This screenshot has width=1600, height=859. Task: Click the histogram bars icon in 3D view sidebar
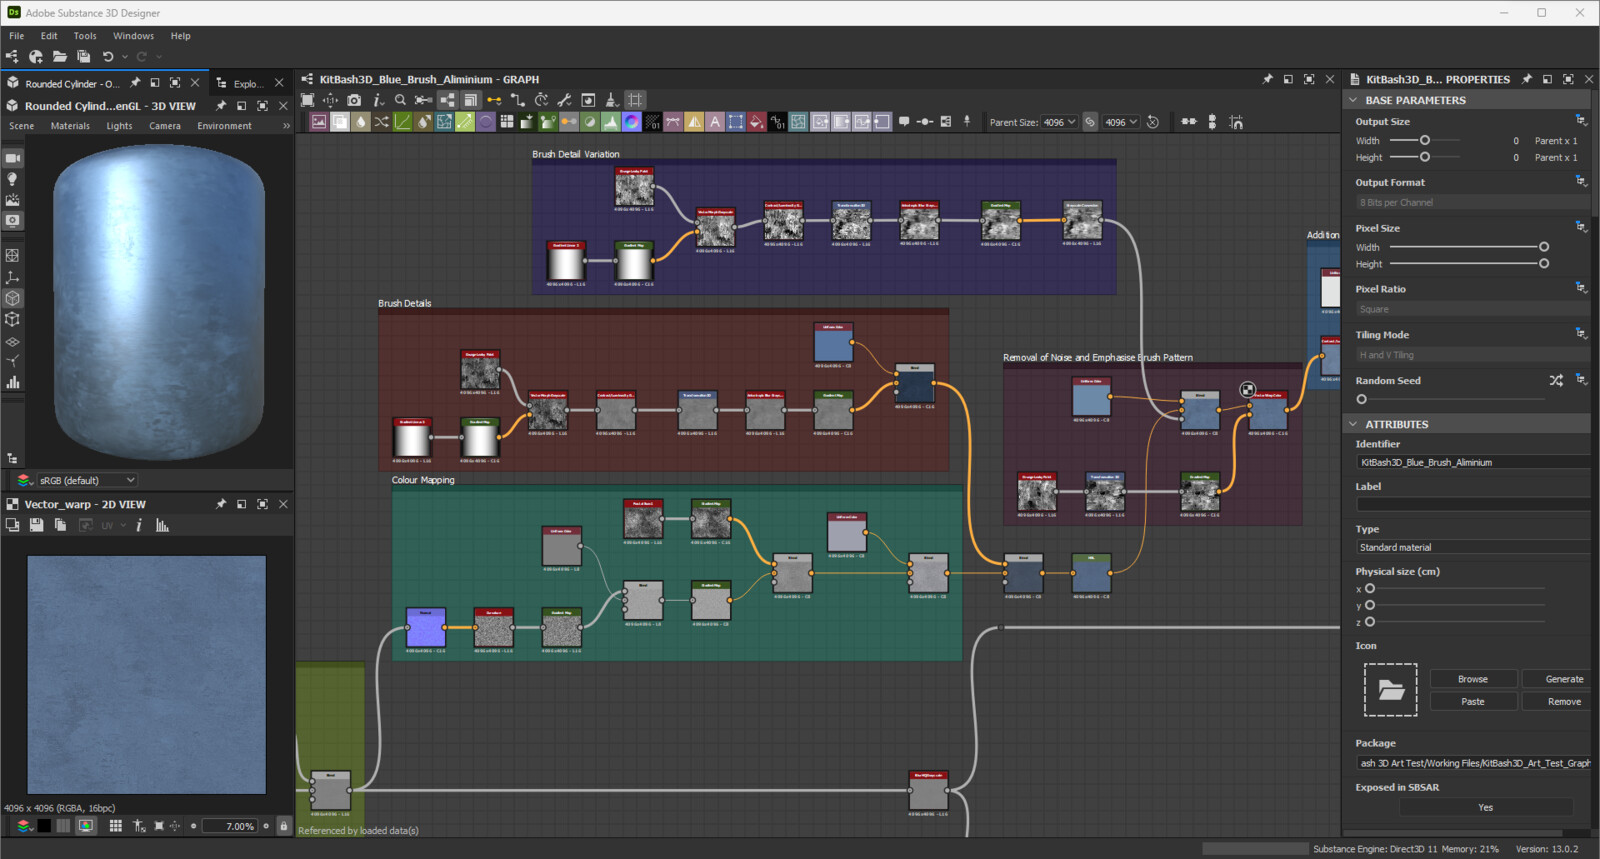pyautogui.click(x=13, y=382)
